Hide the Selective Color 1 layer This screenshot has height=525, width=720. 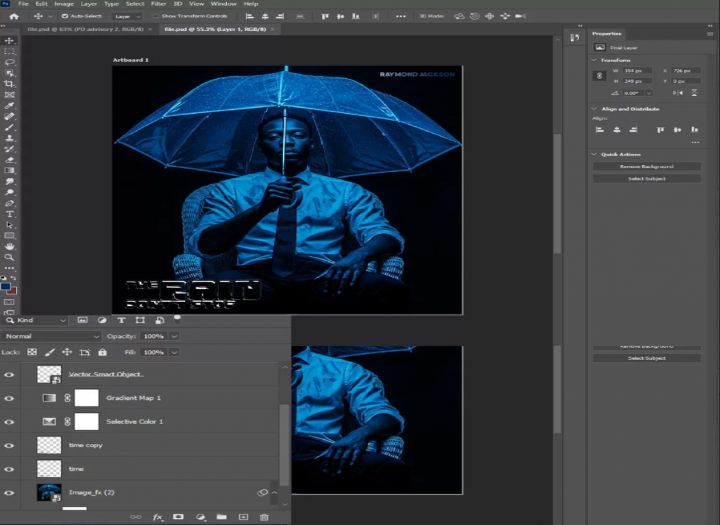pos(9,422)
